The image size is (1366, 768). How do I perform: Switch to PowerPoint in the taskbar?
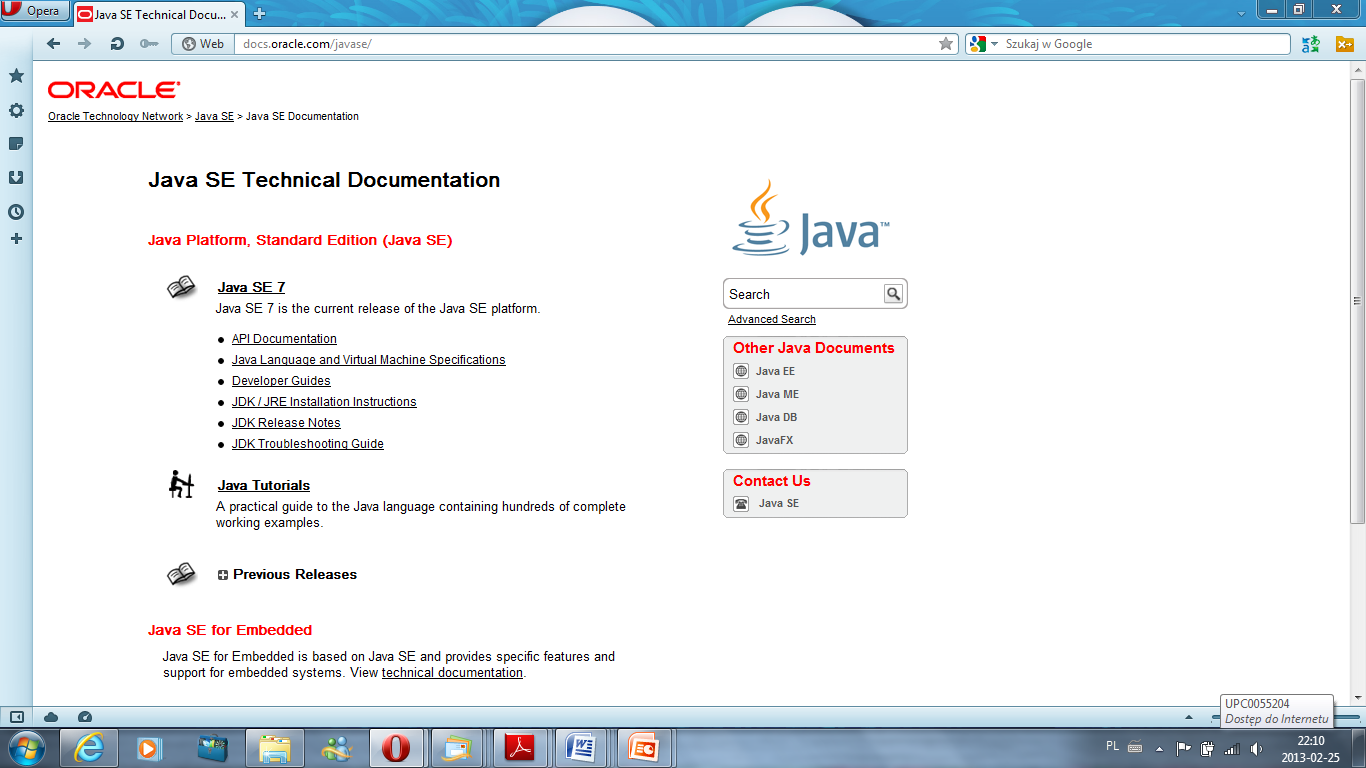[x=644, y=747]
